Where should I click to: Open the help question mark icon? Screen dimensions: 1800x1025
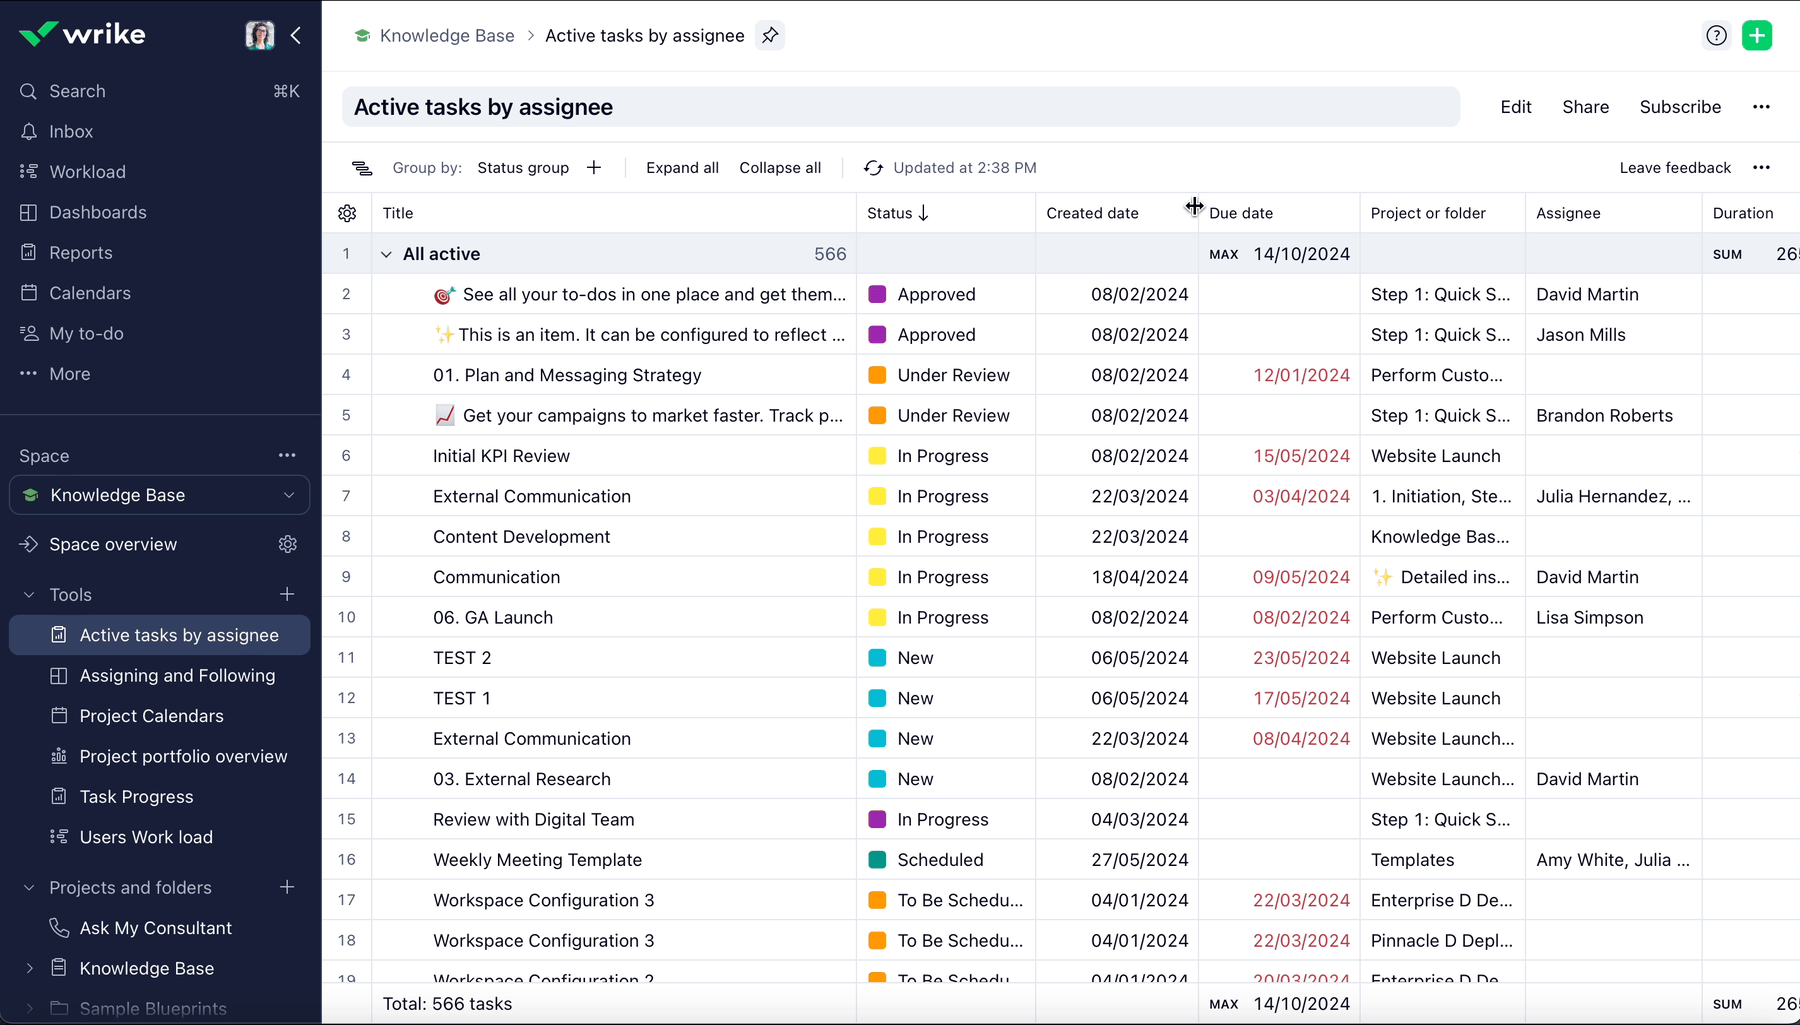1716,36
